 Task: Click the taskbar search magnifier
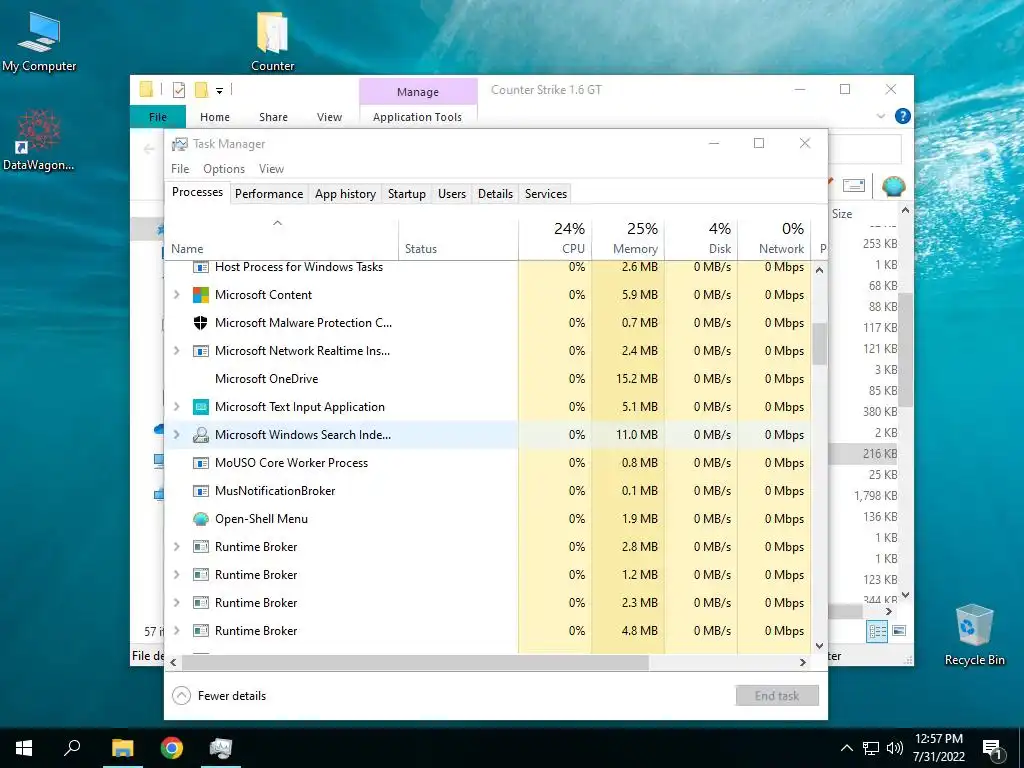point(72,748)
